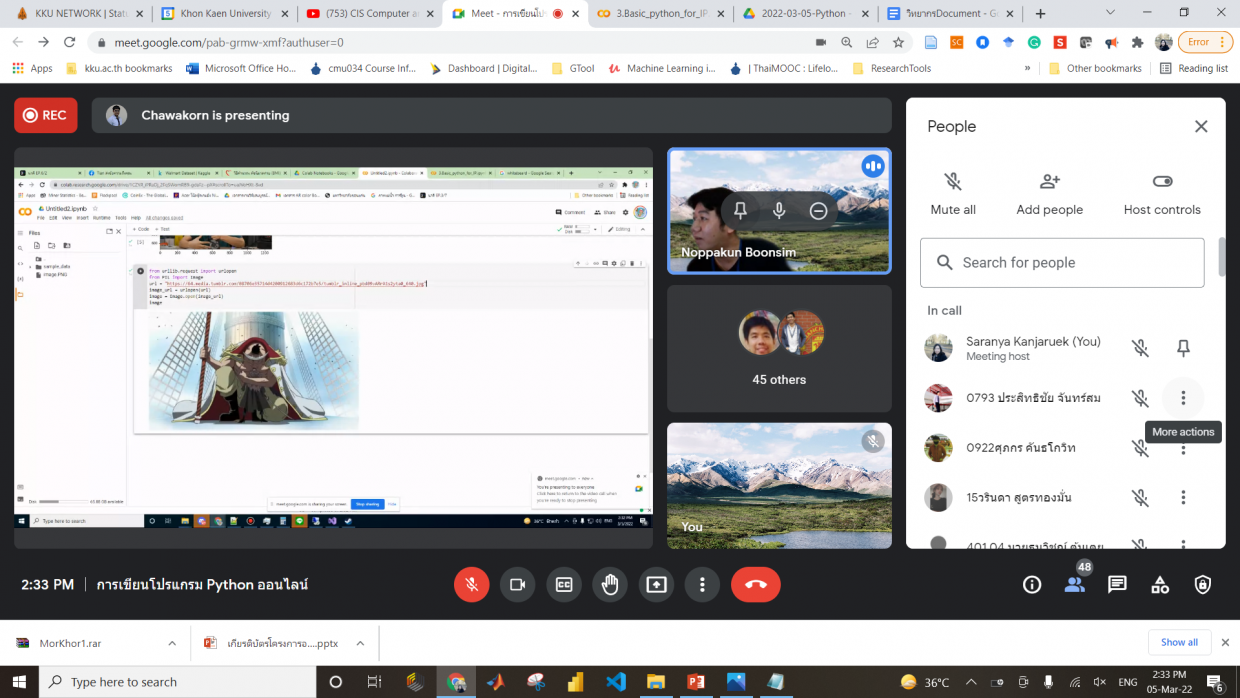Open more options menu in call bar
This screenshot has height=698, width=1240.
[703, 585]
